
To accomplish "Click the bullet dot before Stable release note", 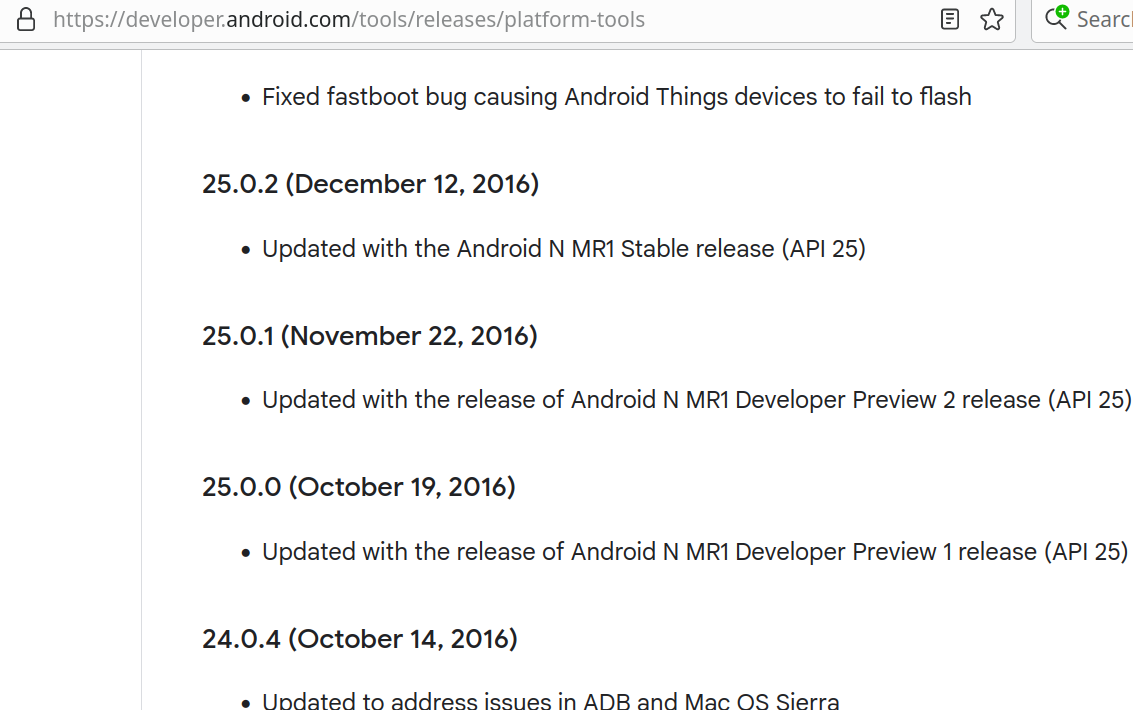I will [x=245, y=250].
